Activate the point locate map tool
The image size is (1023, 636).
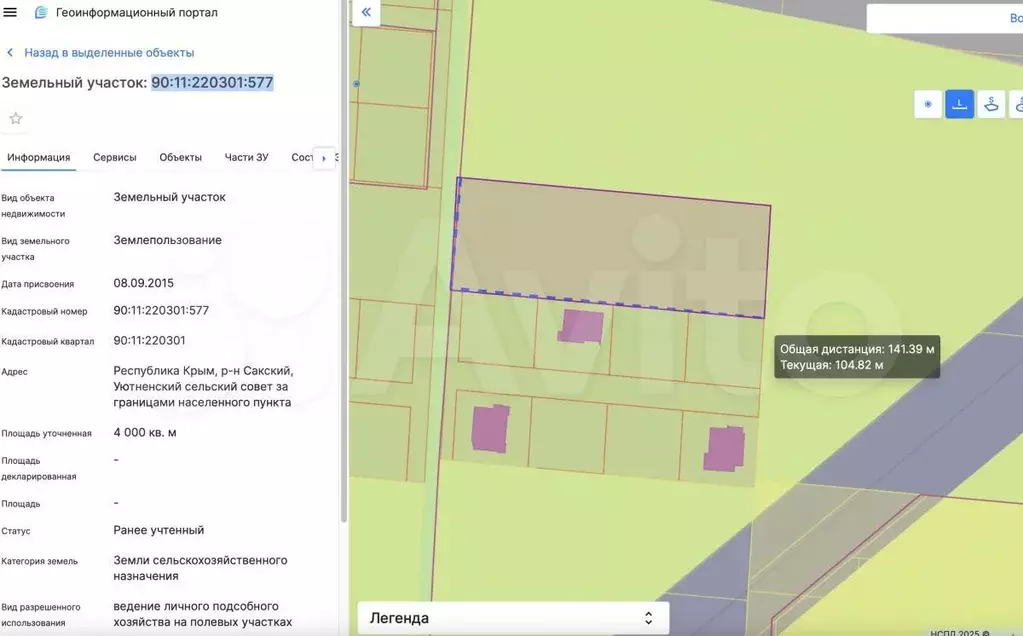[928, 104]
